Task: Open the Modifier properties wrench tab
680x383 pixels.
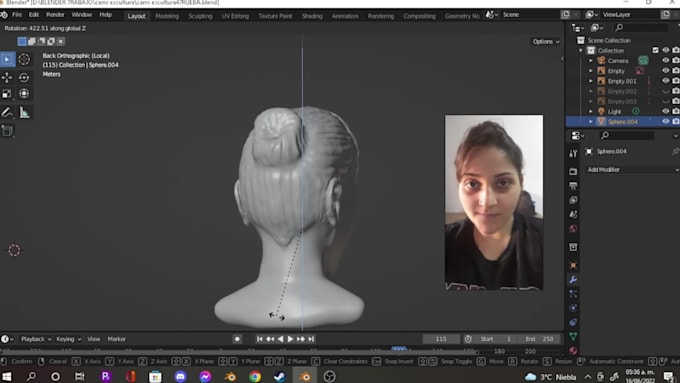Action: click(573, 280)
